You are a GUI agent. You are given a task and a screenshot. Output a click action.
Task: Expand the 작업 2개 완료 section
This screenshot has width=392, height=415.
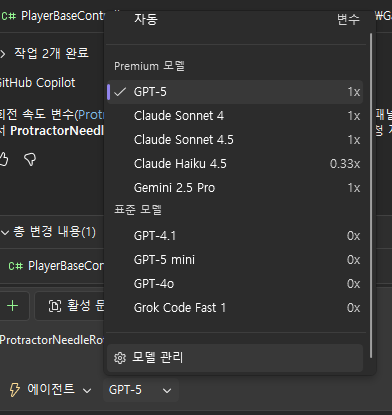point(45,53)
